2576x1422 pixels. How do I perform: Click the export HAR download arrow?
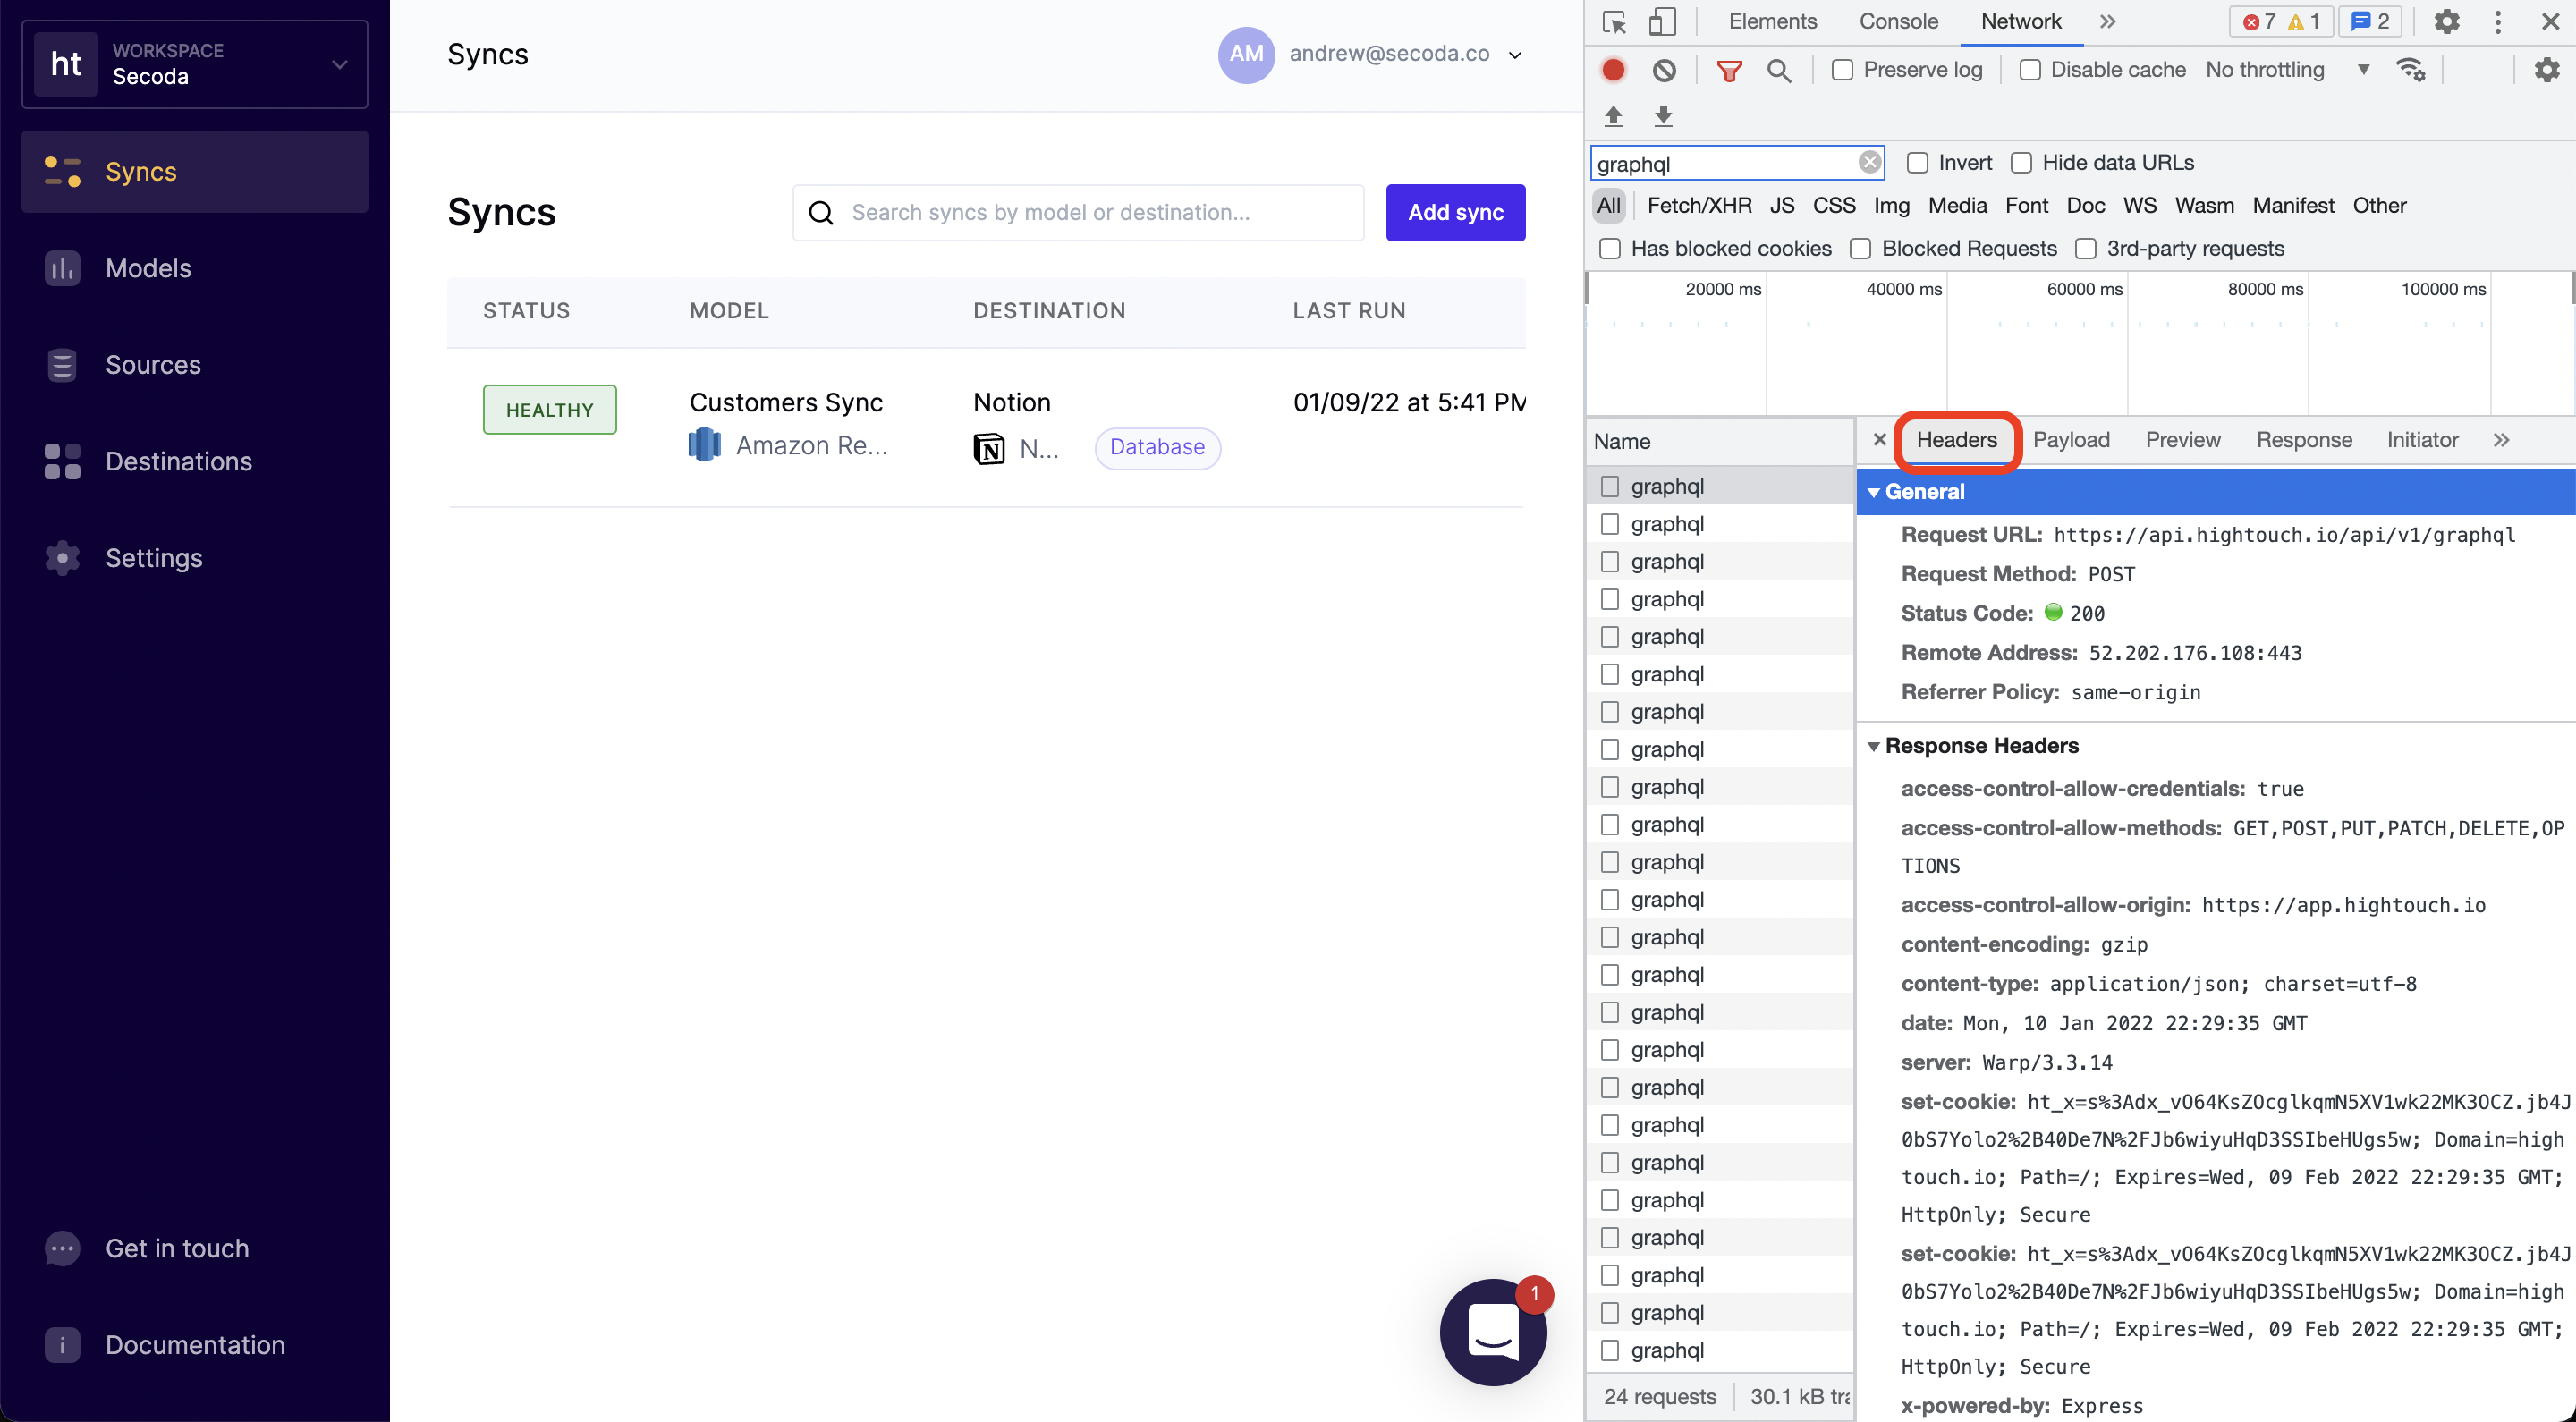pos(1663,116)
